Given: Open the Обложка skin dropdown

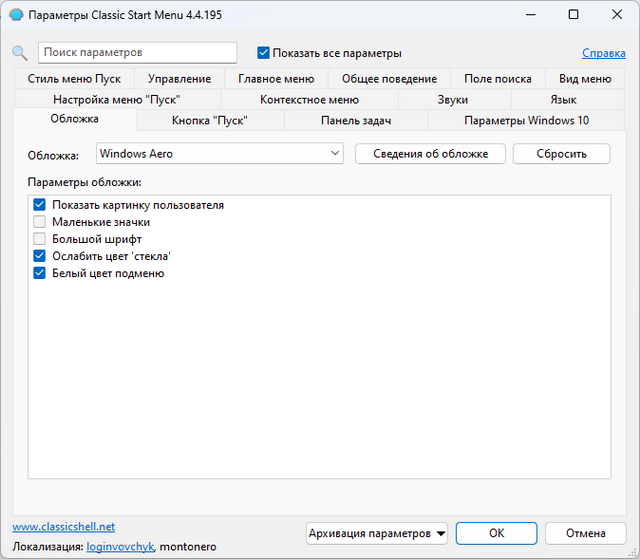Looking at the screenshot, I should coord(221,153).
